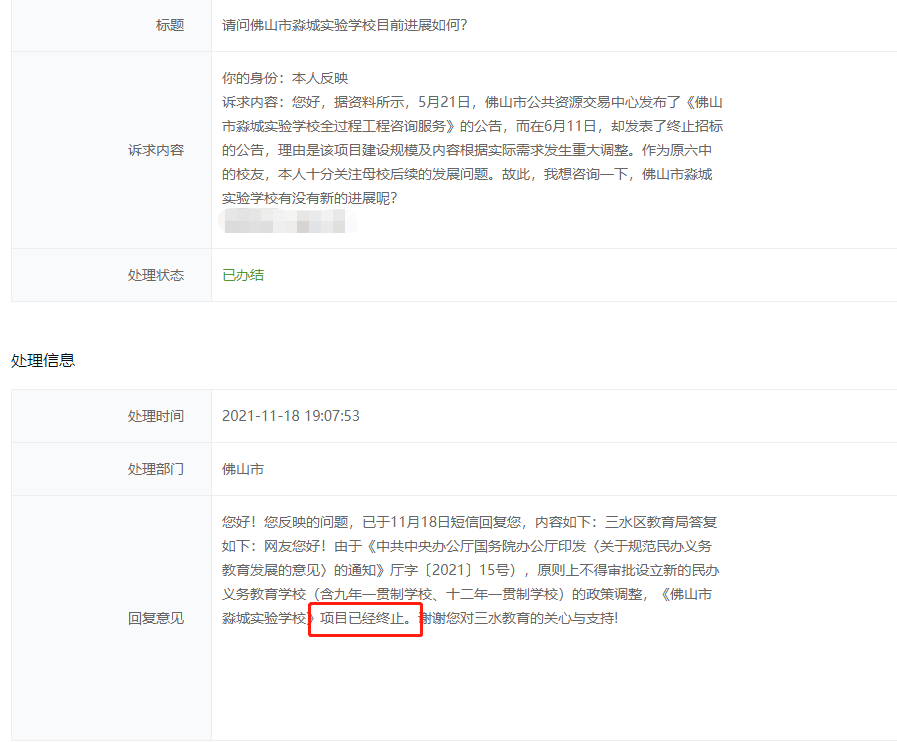
Task: Select the timestamp 2021-11-18 19:07:53
Action: 291,416
